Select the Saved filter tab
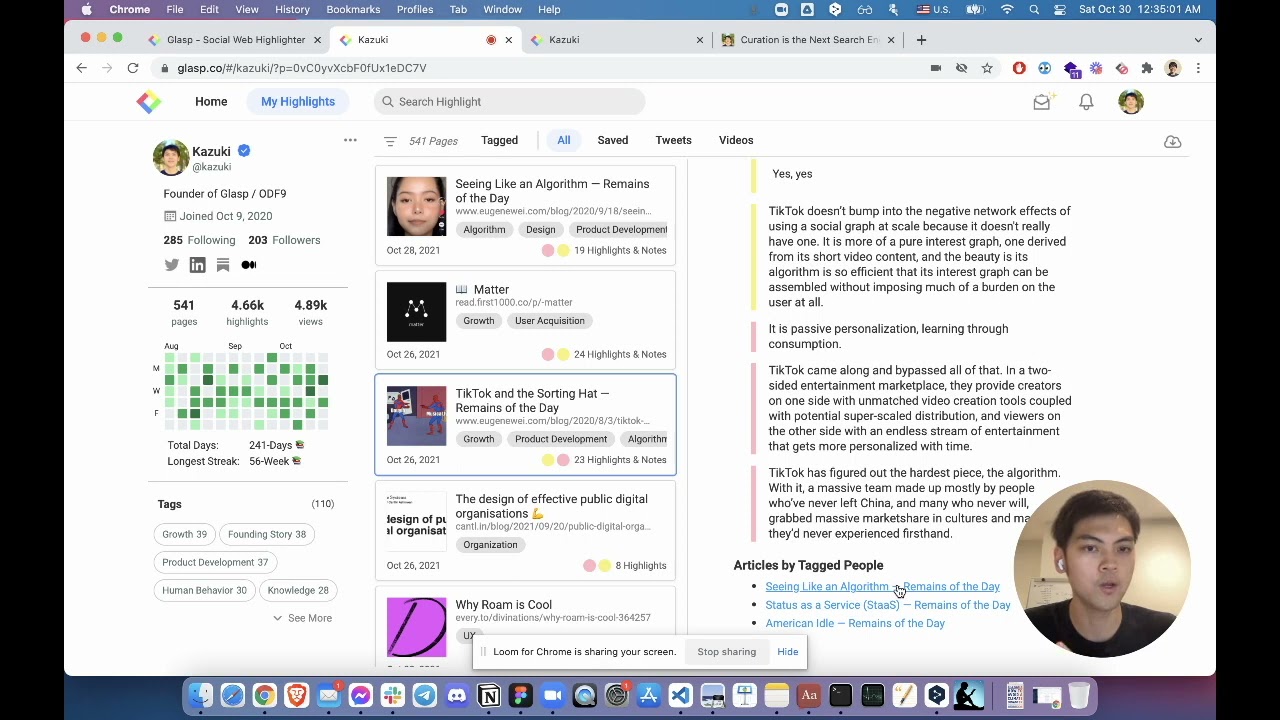Image resolution: width=1280 pixels, height=720 pixels. pyautogui.click(x=613, y=140)
